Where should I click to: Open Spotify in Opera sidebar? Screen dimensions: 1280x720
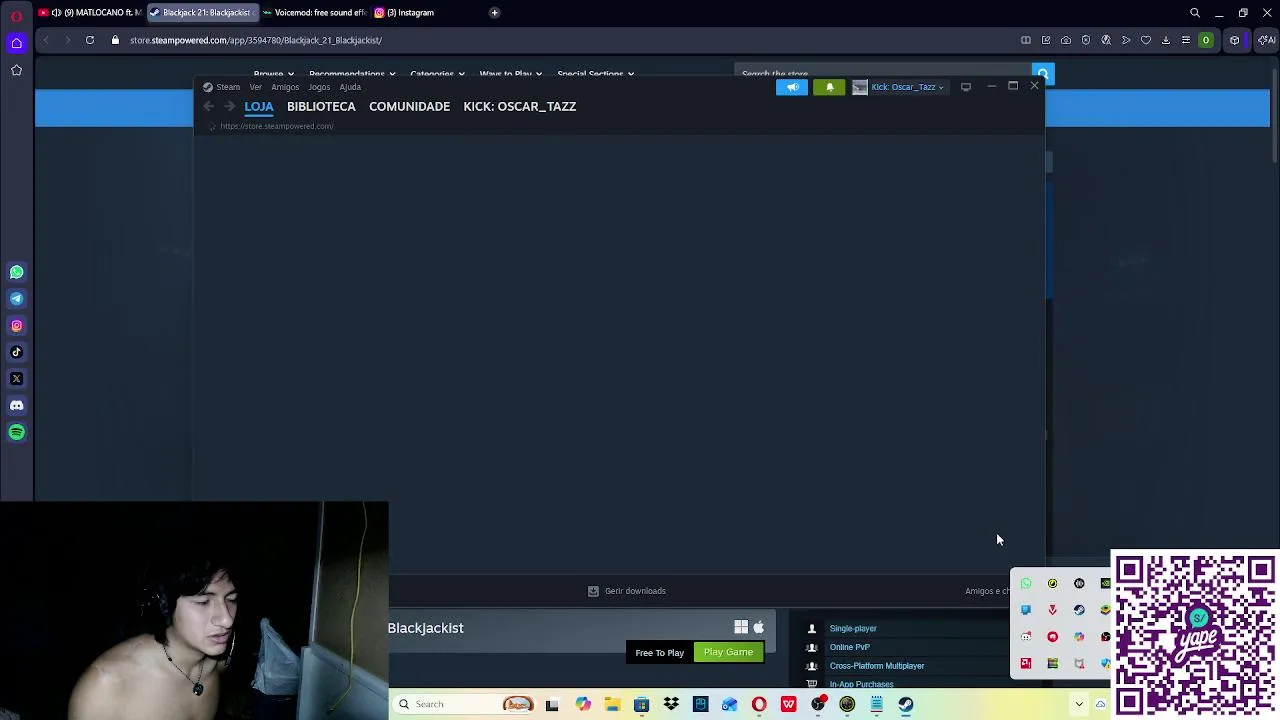point(16,432)
